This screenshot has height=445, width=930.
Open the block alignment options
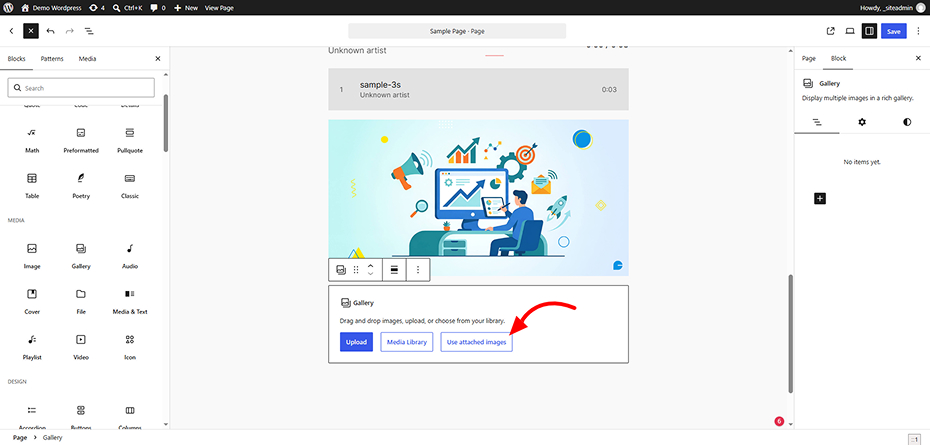point(394,269)
